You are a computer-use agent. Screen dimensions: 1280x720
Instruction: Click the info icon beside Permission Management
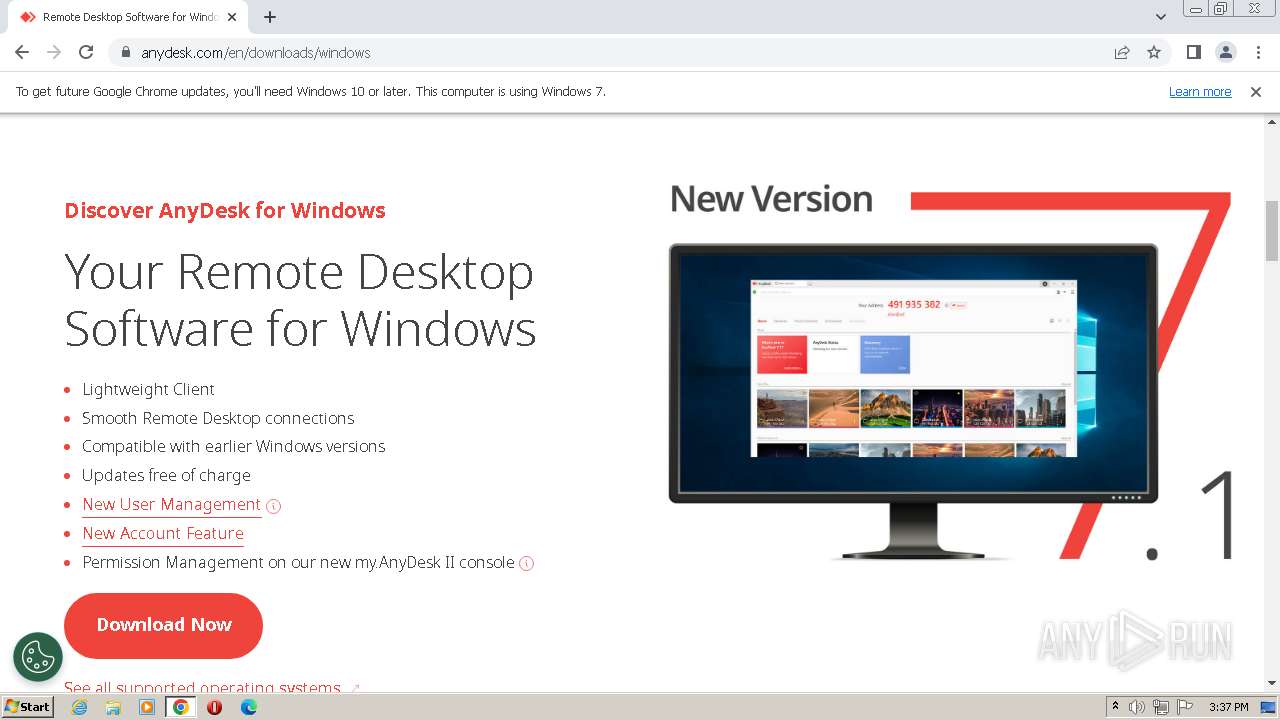click(527, 563)
